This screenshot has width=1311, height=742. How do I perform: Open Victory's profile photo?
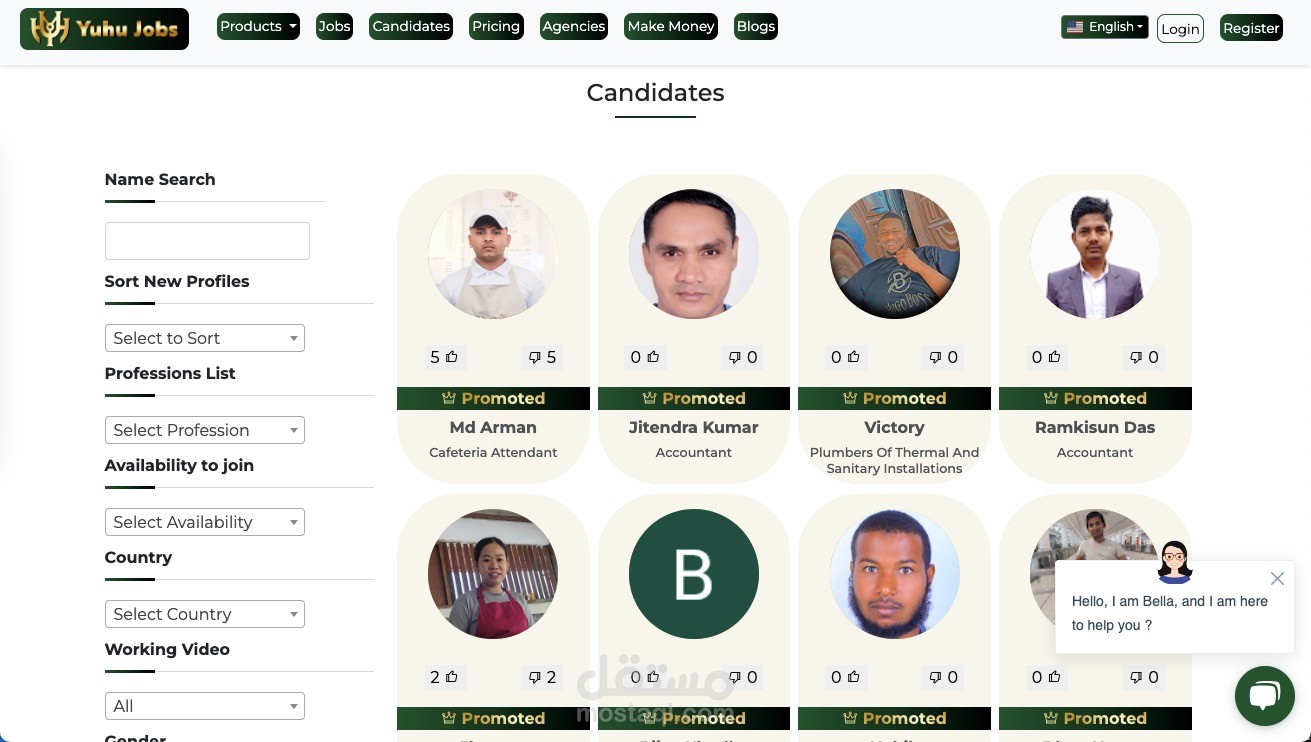click(x=894, y=254)
